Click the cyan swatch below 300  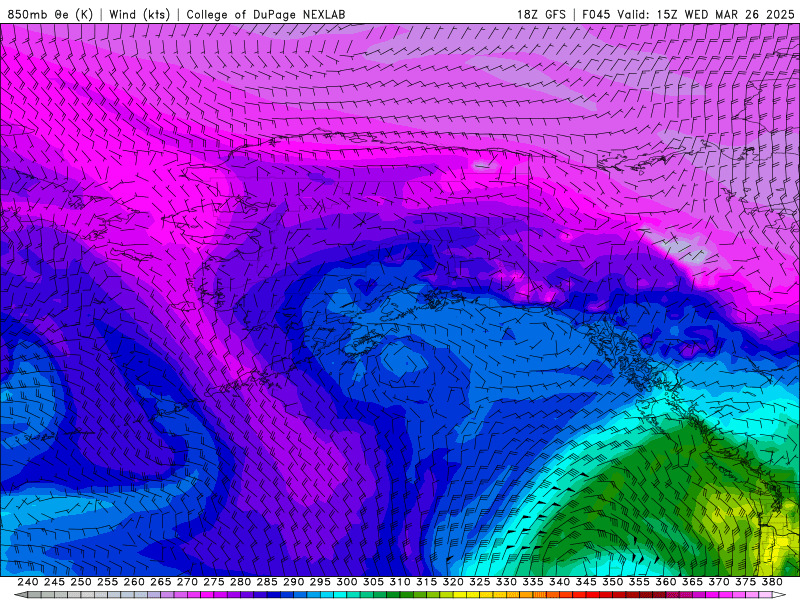click(x=340, y=595)
